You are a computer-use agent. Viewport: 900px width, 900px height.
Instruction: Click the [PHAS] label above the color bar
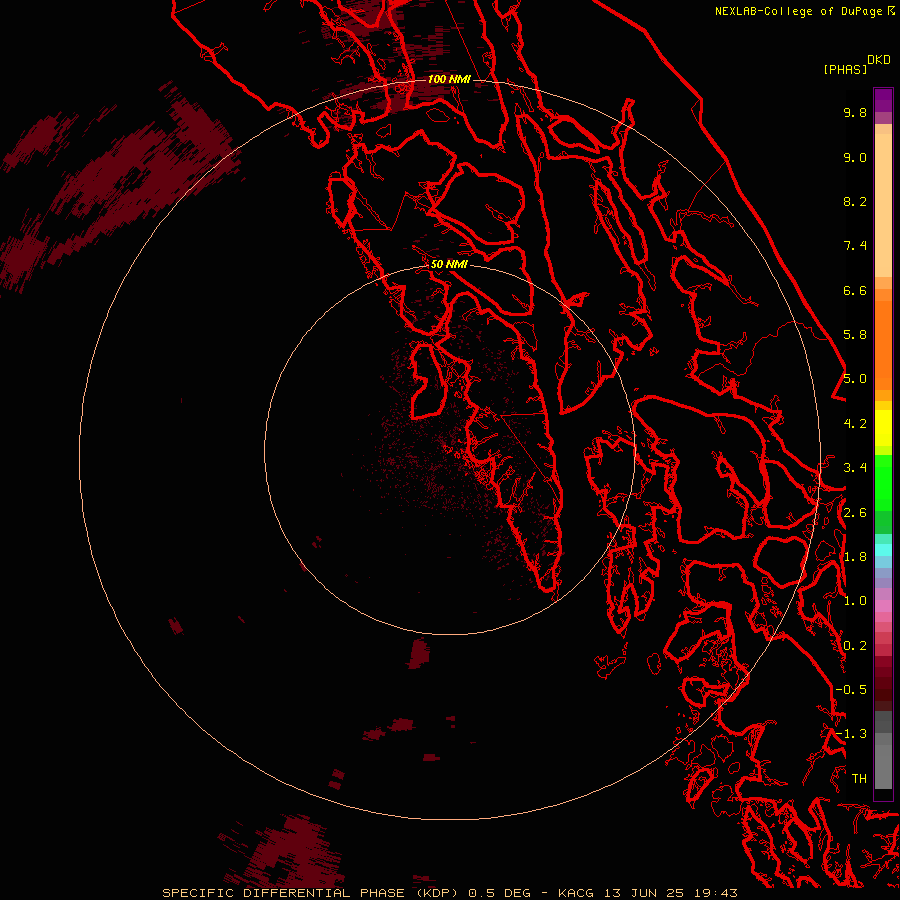(845, 69)
